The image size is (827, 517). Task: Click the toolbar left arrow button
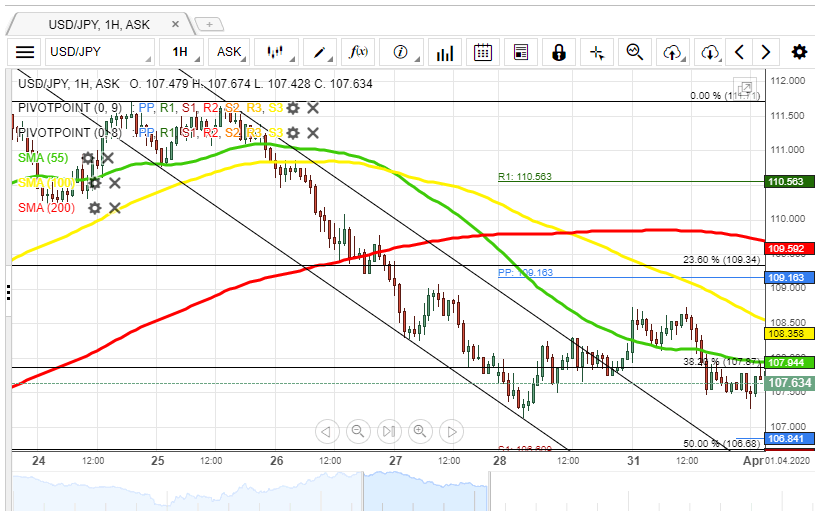739,52
